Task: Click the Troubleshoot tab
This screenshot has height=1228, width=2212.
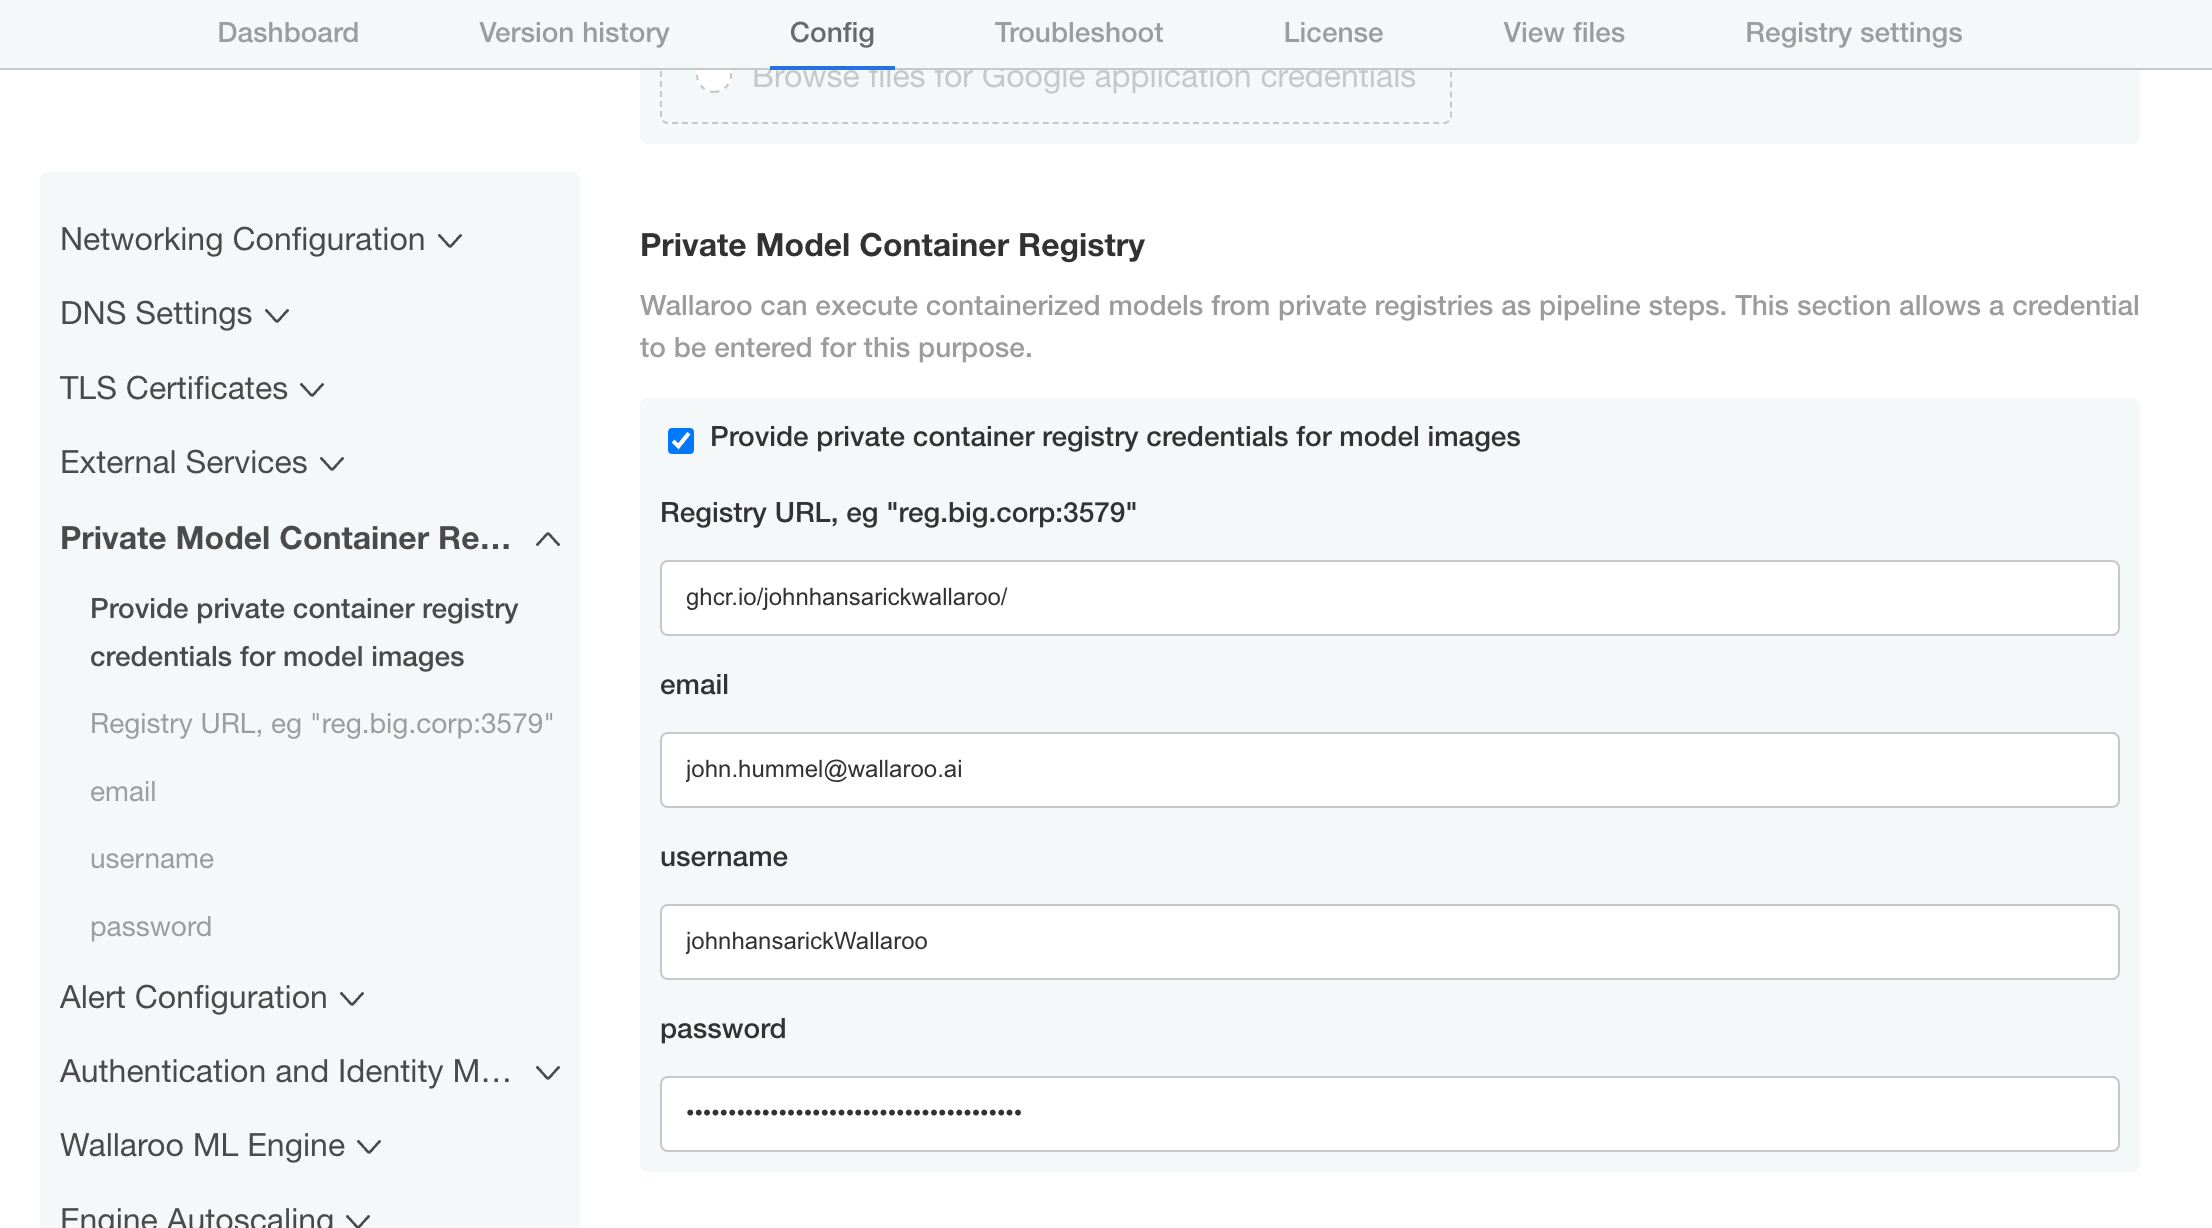Action: pyautogui.click(x=1078, y=33)
